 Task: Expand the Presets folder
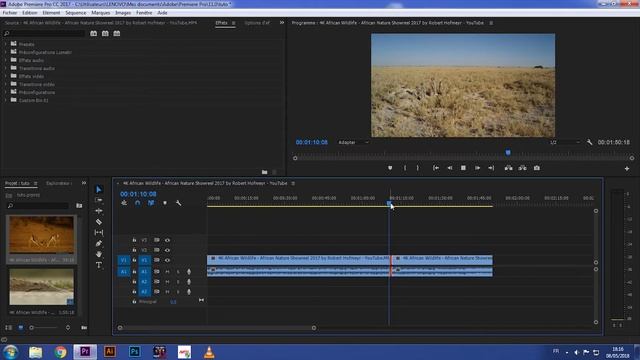pos(6,44)
